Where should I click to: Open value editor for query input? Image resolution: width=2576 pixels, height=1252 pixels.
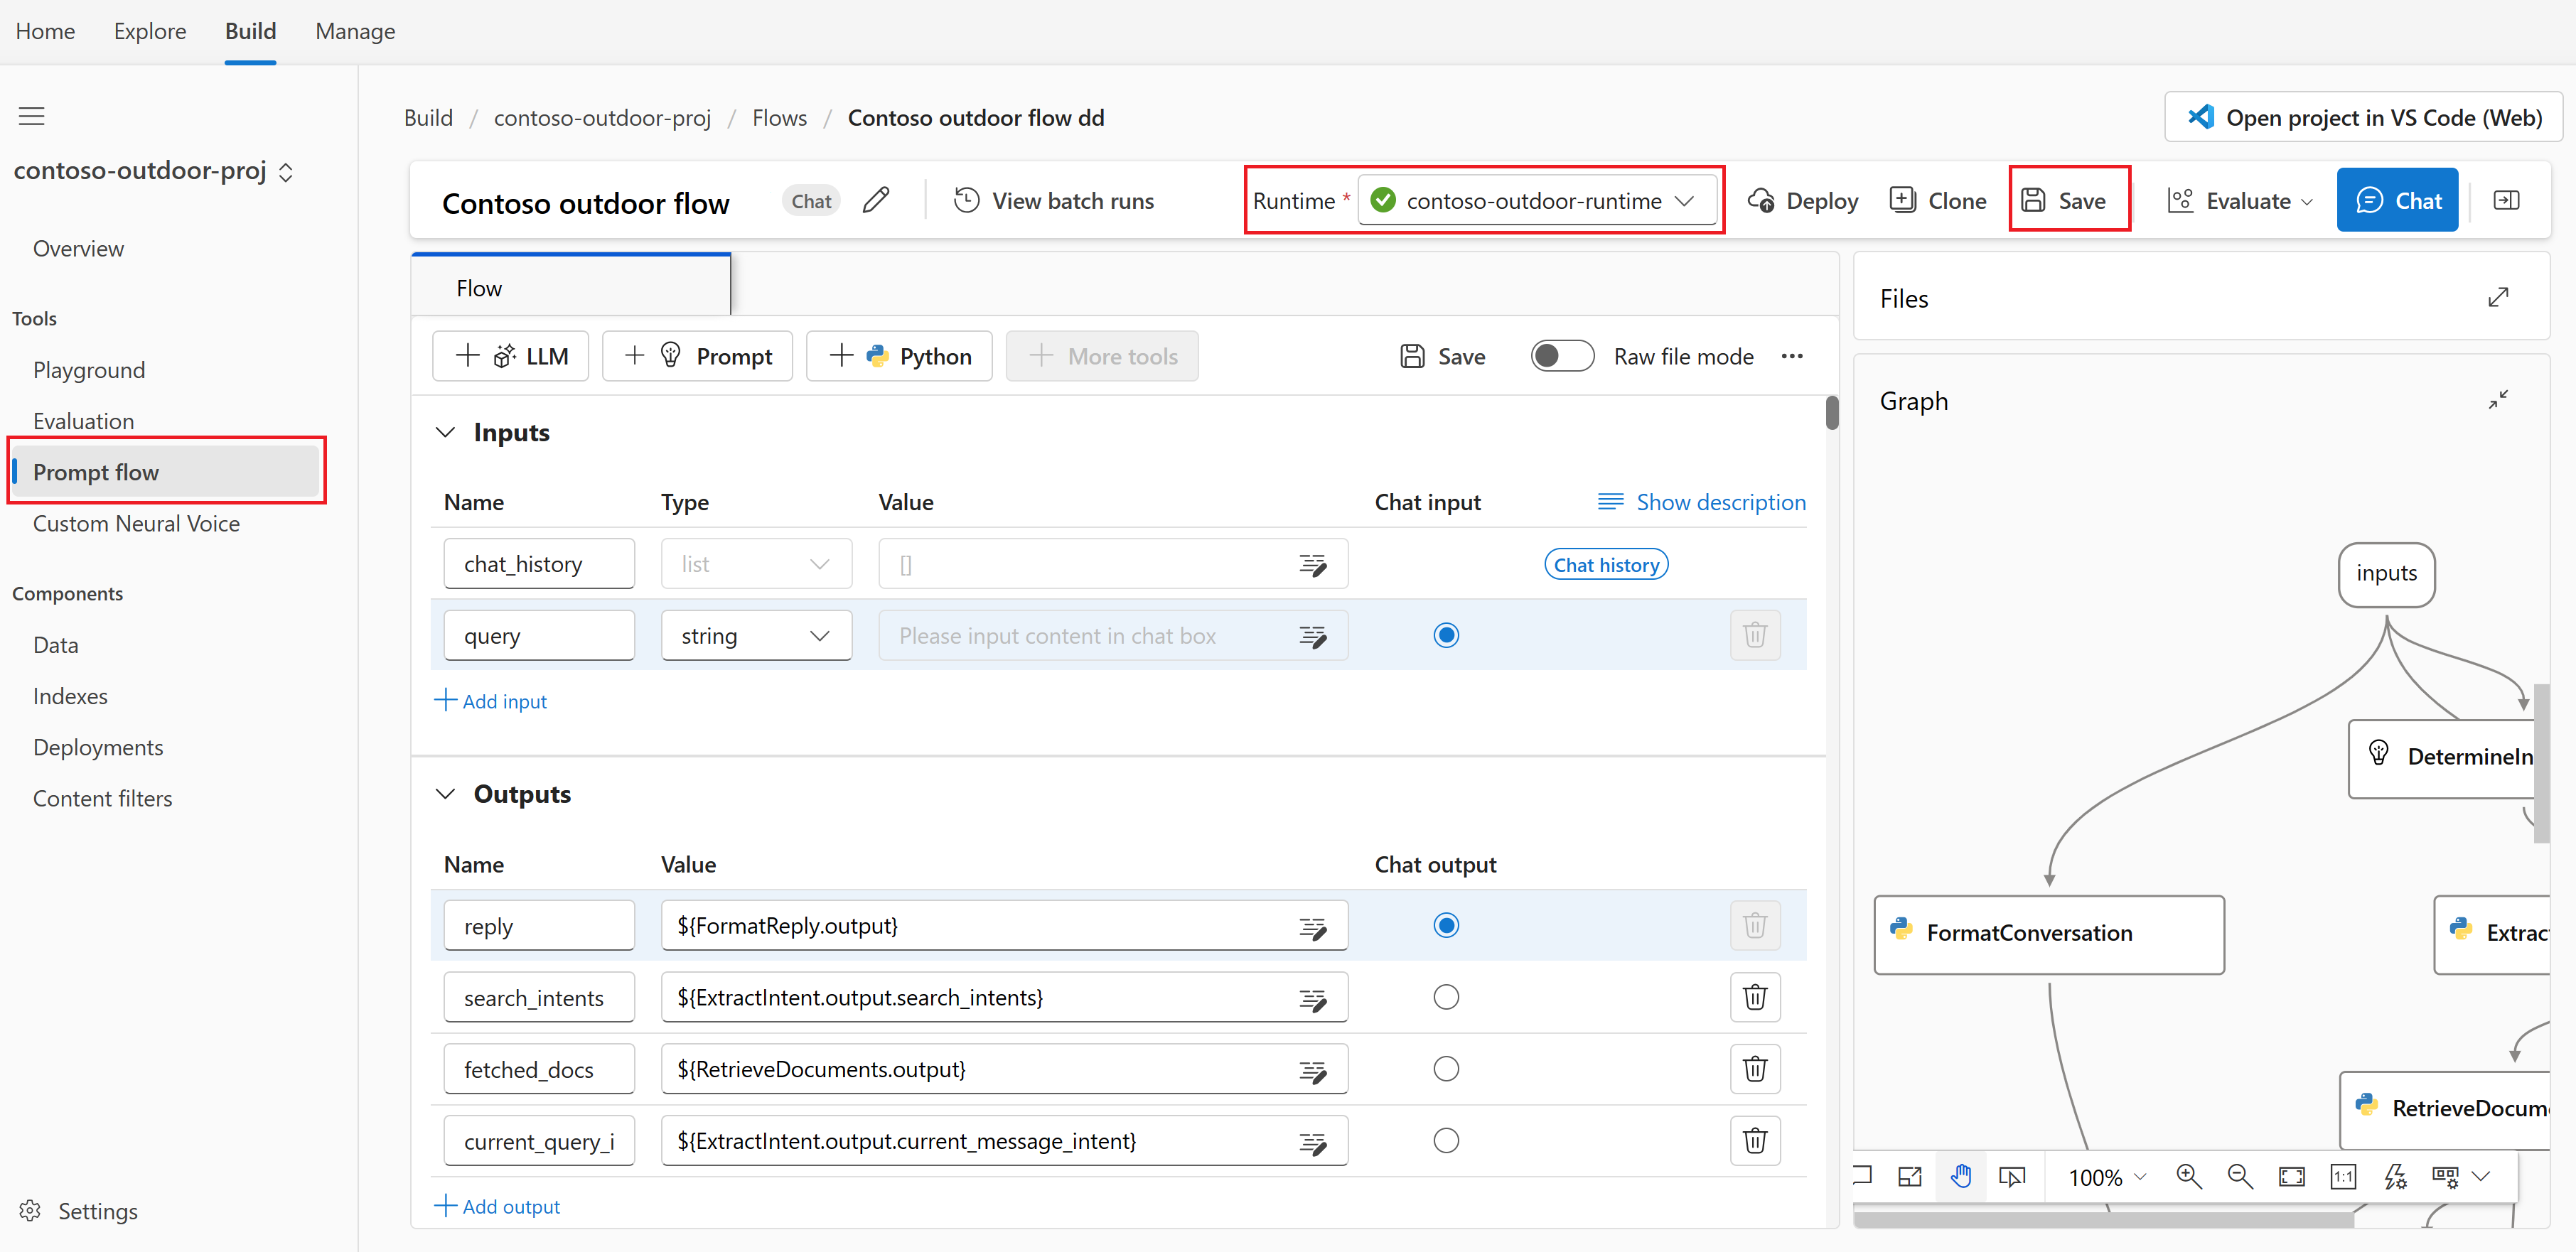click(1313, 636)
